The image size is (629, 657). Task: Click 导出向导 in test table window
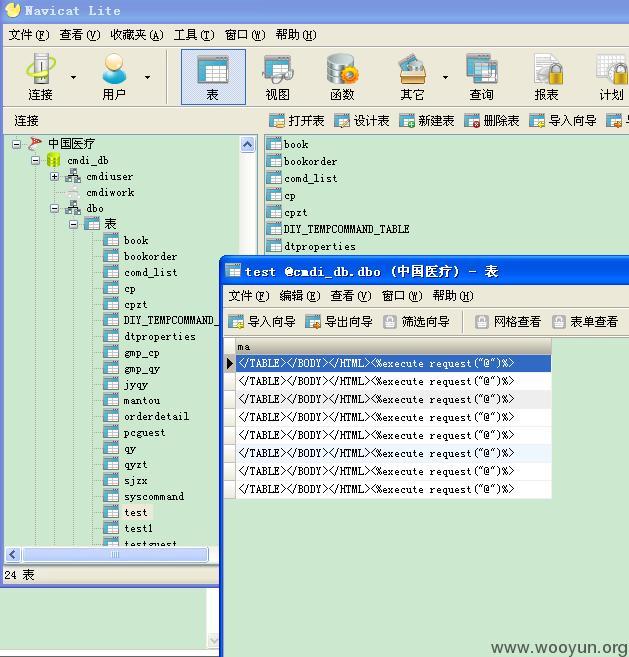coord(339,322)
